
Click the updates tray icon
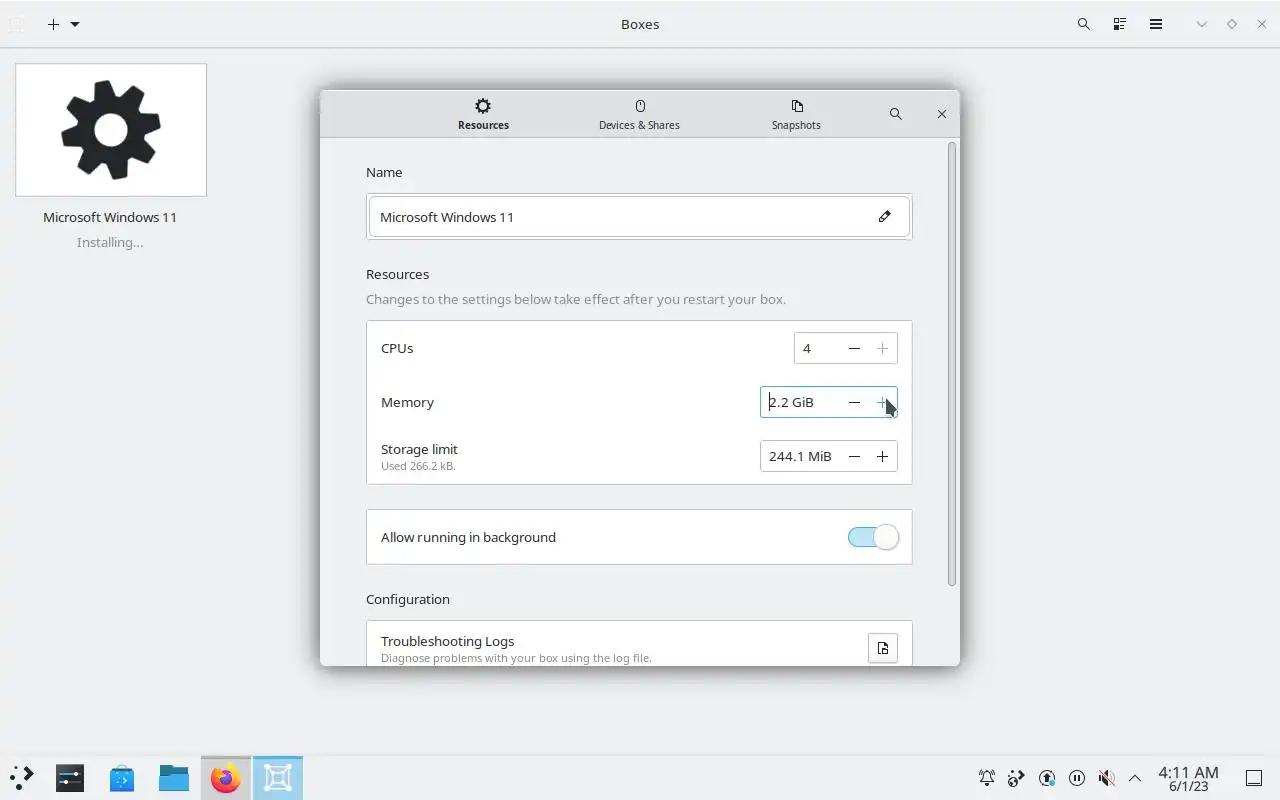pyautogui.click(x=1047, y=777)
